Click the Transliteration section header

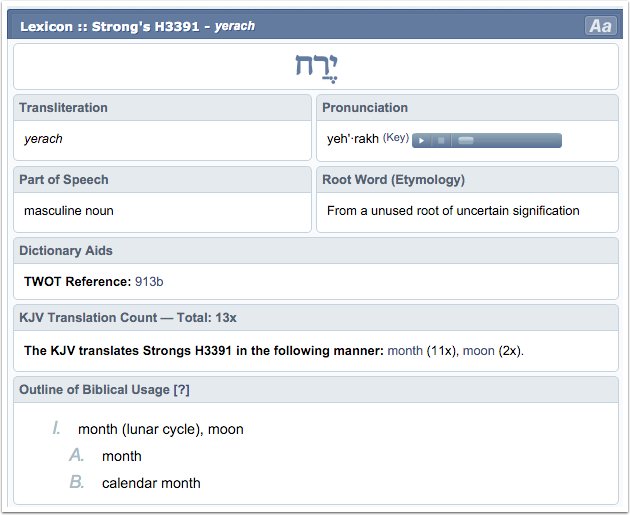click(x=64, y=108)
